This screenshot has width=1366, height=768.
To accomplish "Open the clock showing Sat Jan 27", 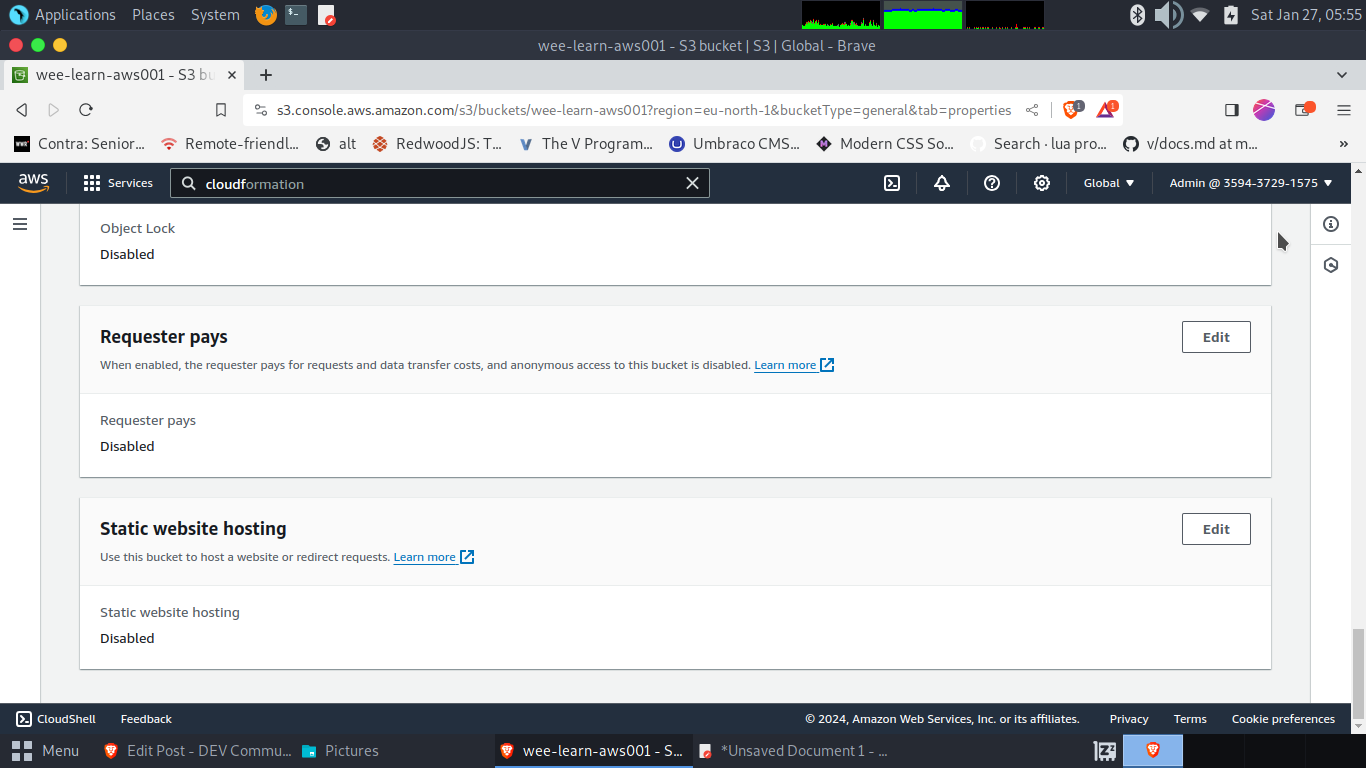I will point(1306,15).
